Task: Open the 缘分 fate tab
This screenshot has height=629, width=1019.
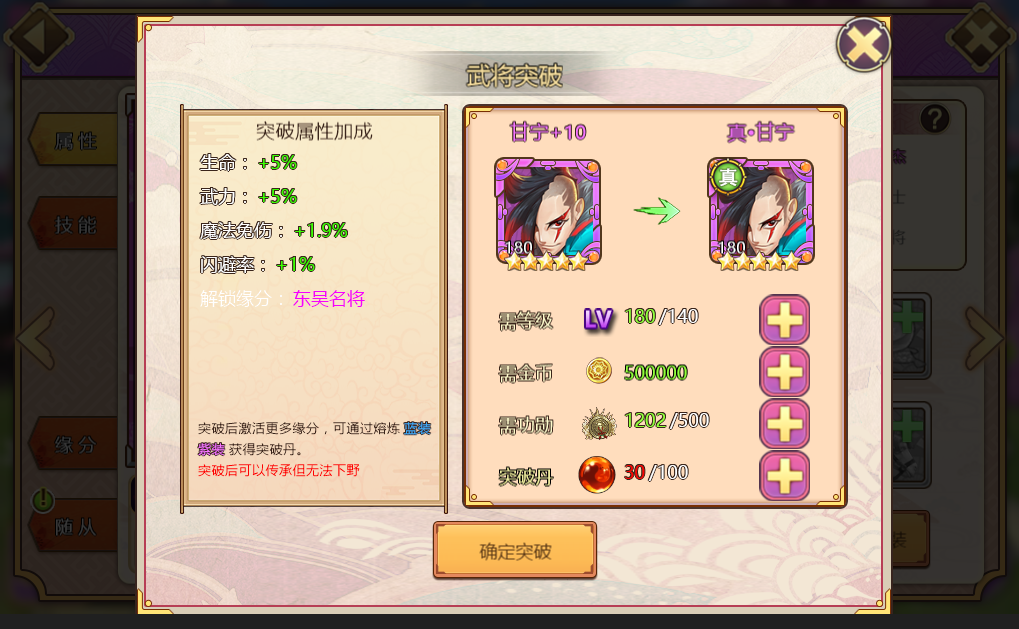Action: point(73,444)
